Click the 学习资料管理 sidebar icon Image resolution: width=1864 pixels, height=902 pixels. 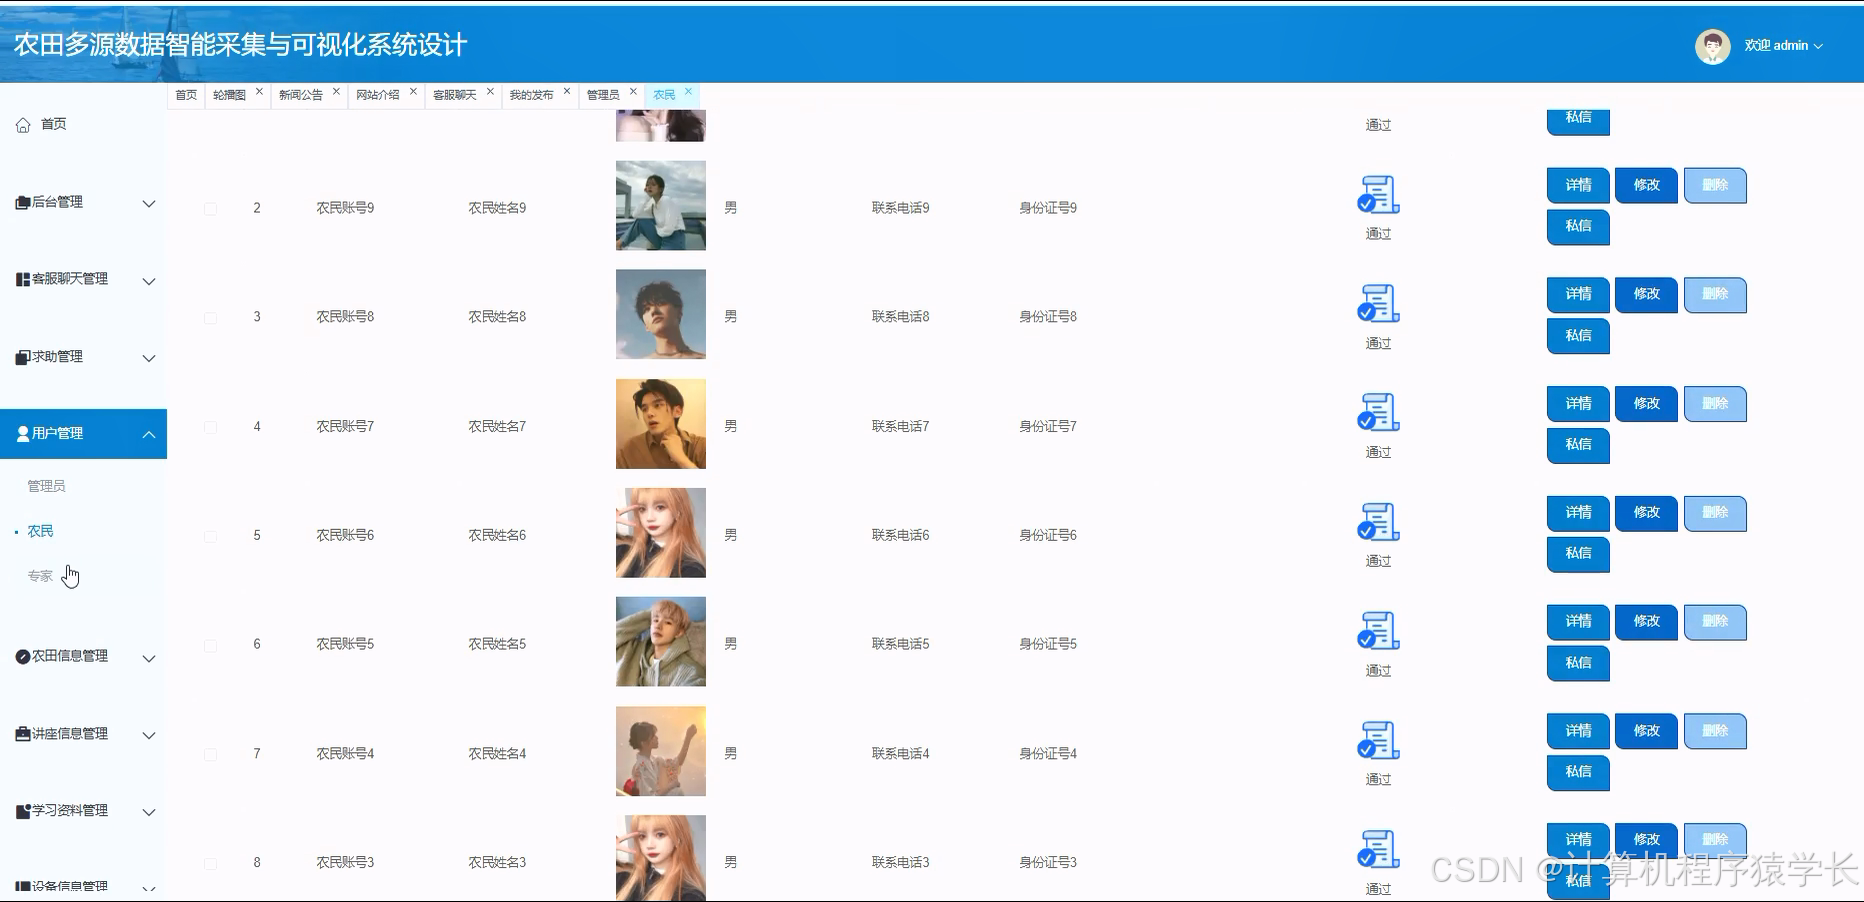23,811
